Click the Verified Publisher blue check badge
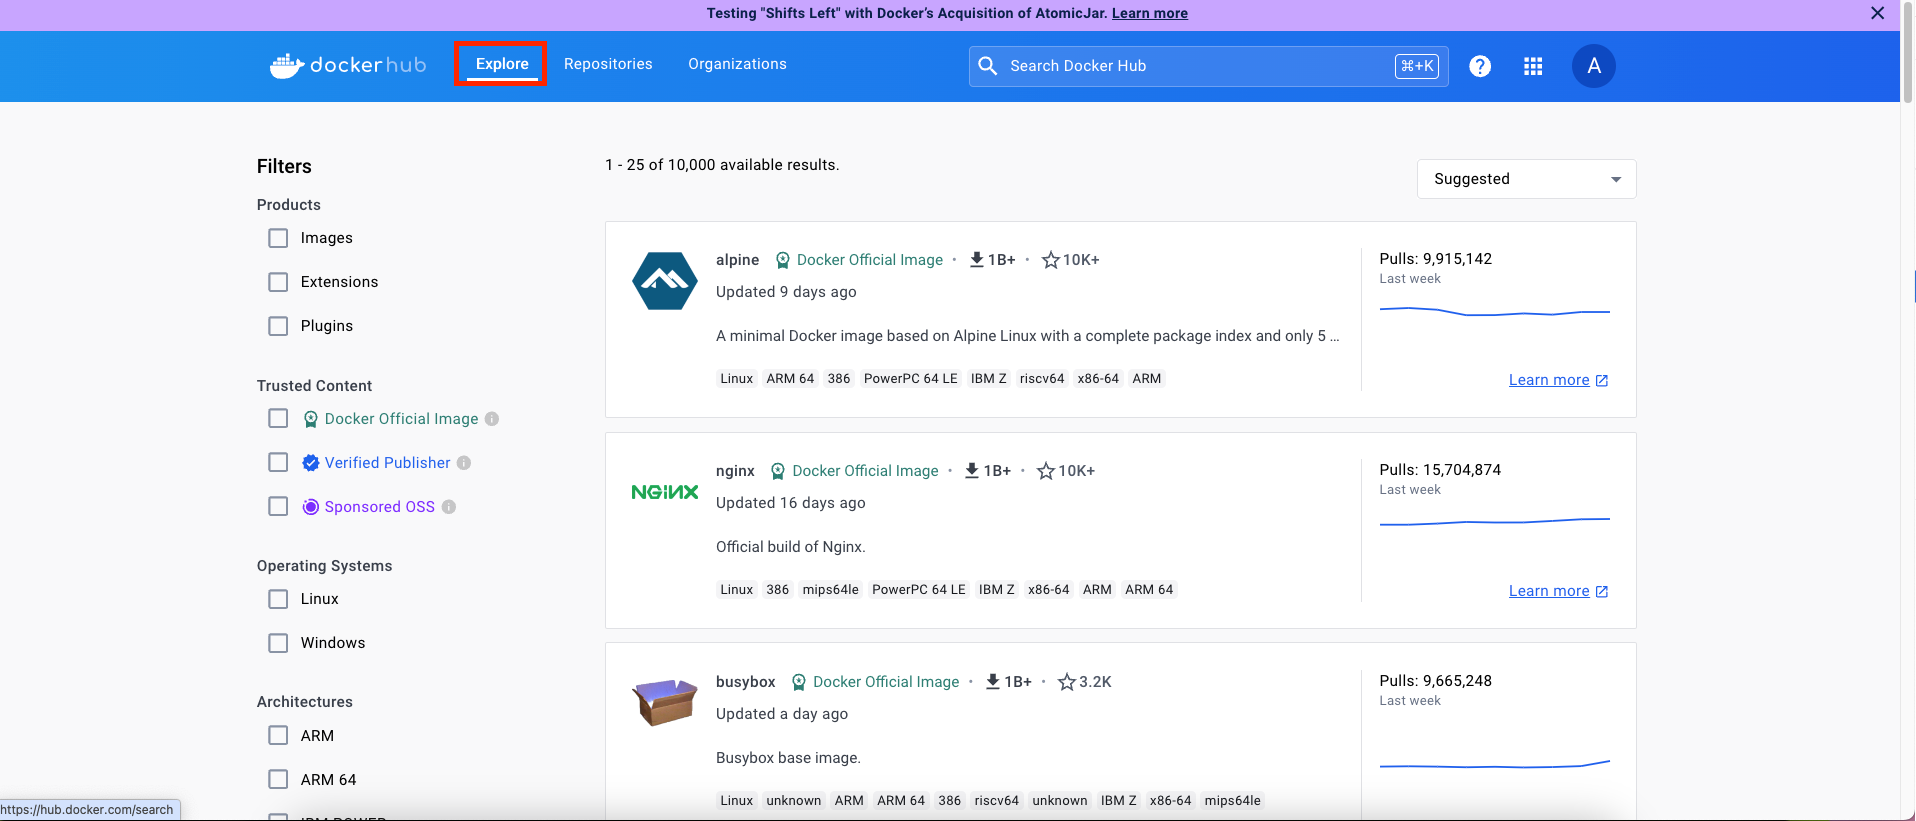Viewport: 1916px width, 821px height. (x=311, y=463)
